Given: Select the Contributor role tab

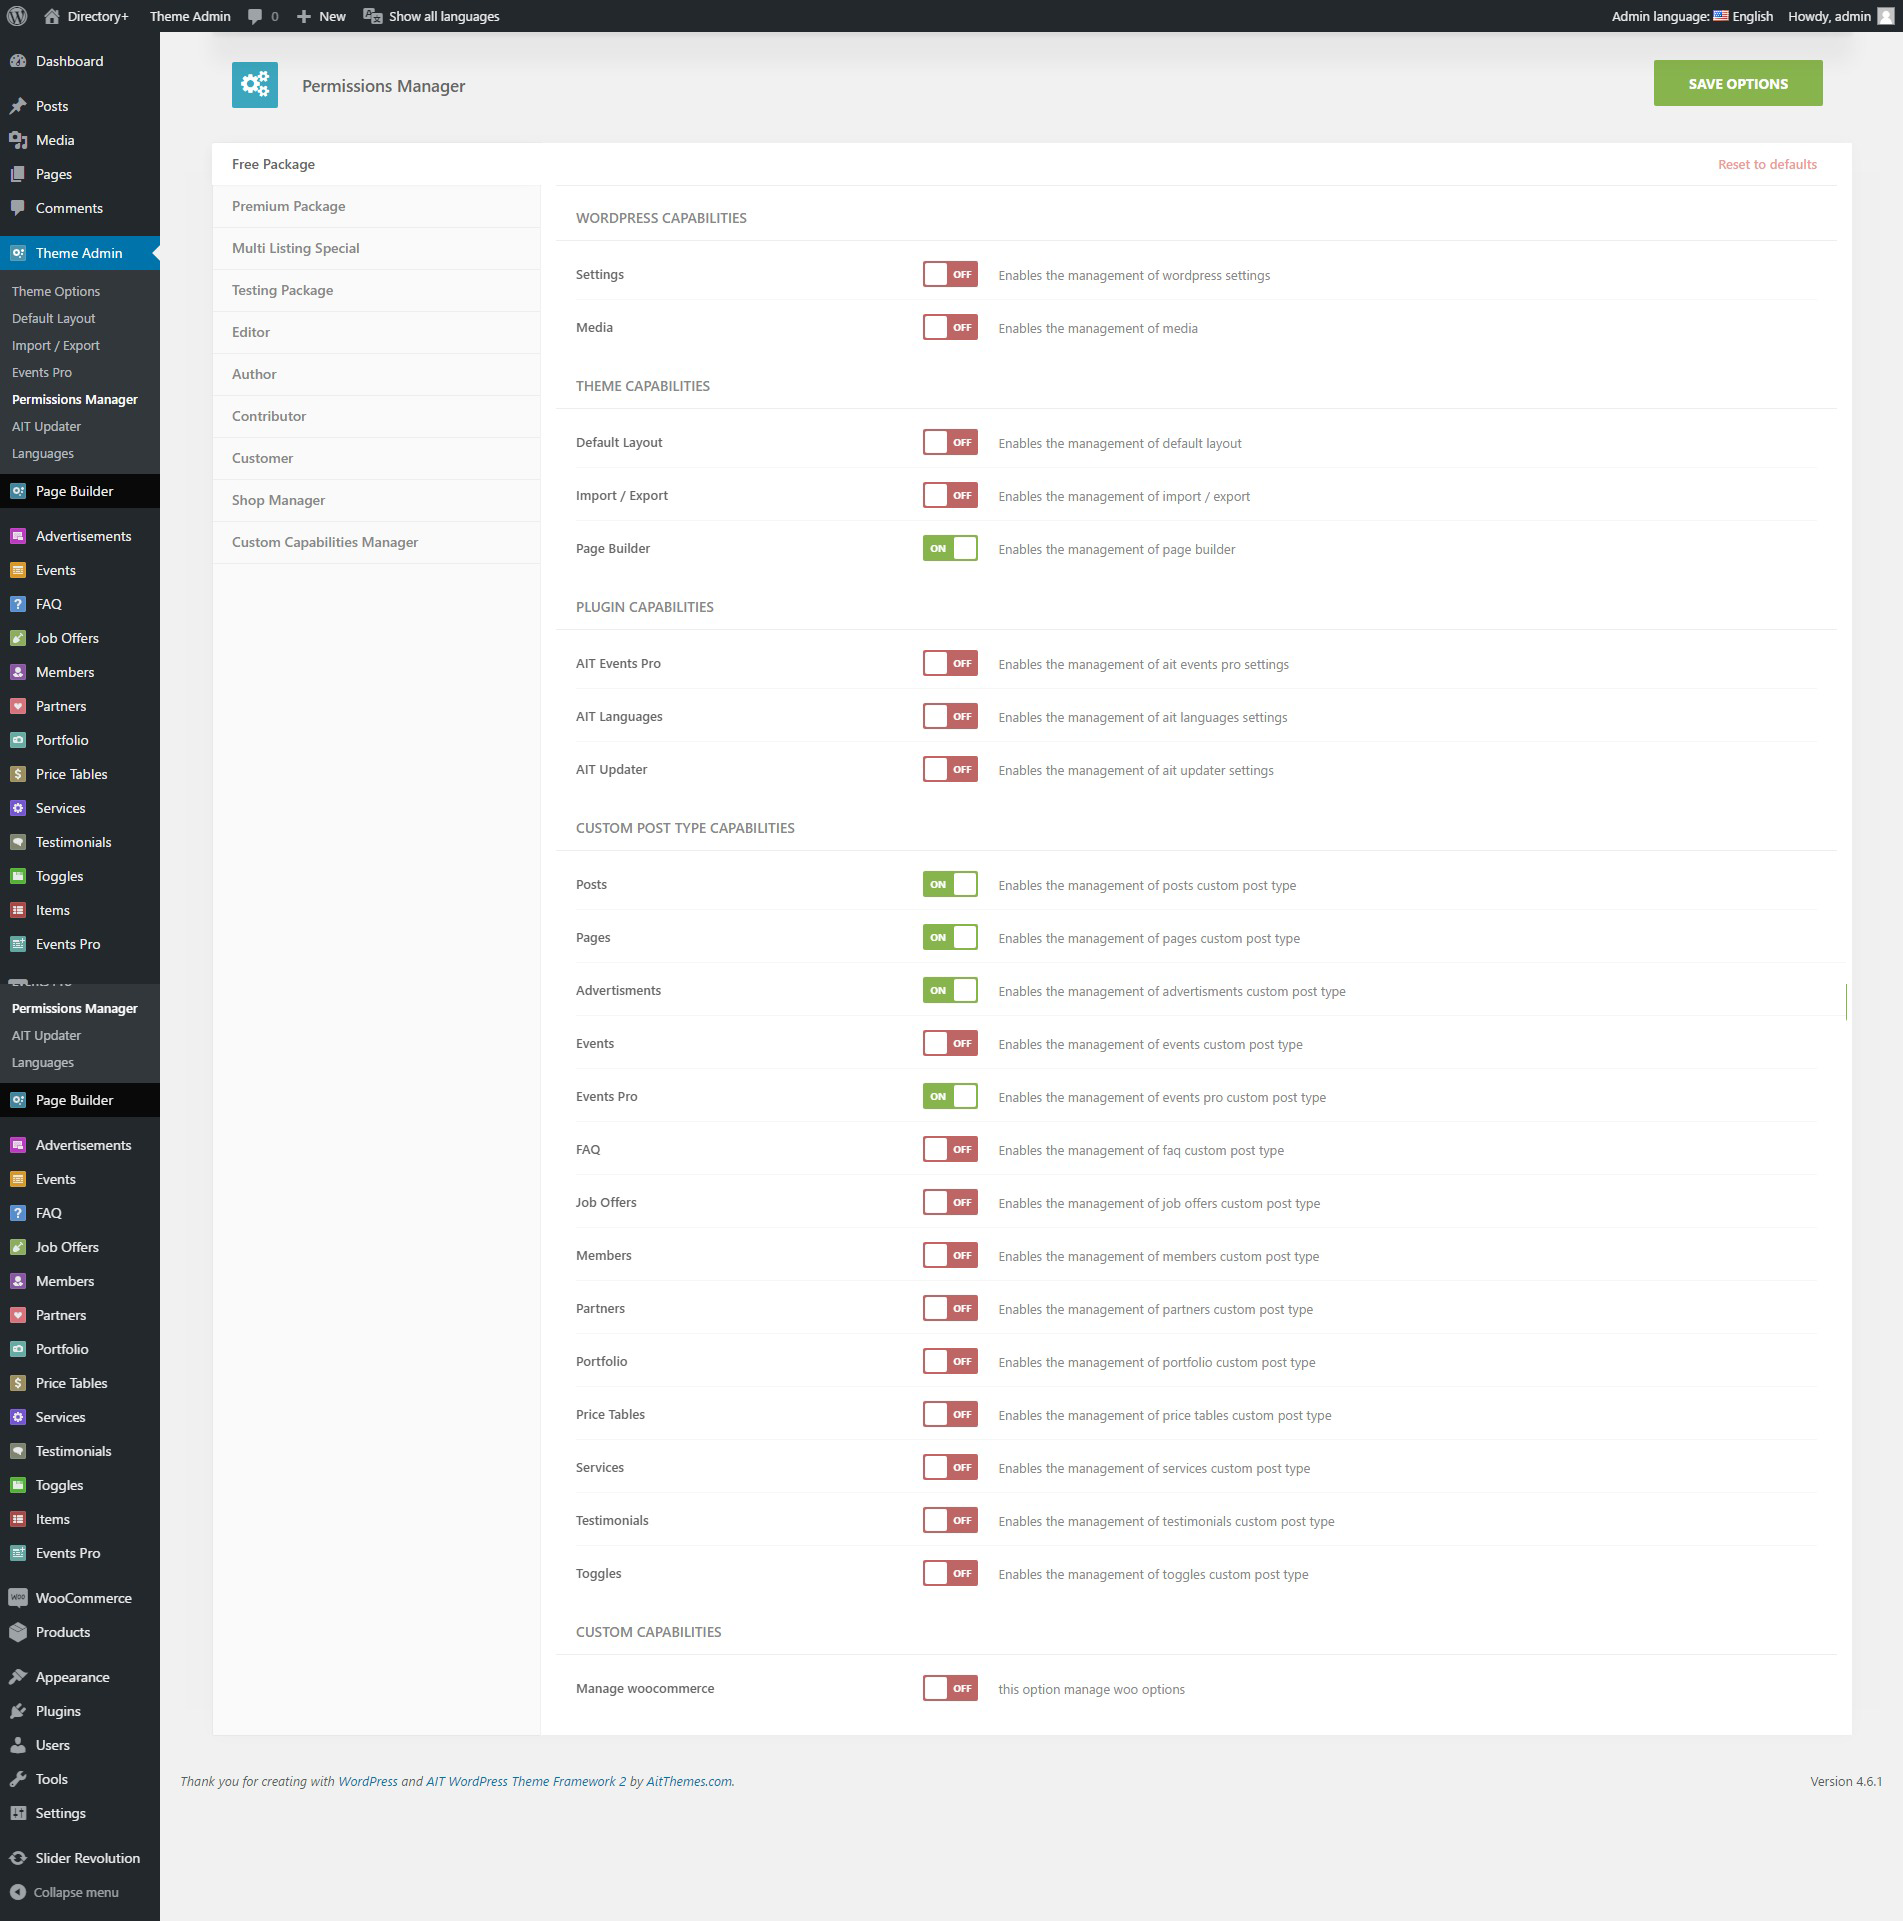Looking at the screenshot, I should pos(376,416).
